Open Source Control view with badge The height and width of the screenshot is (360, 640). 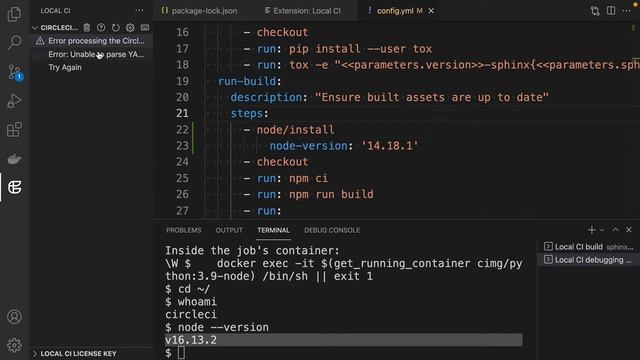15,72
